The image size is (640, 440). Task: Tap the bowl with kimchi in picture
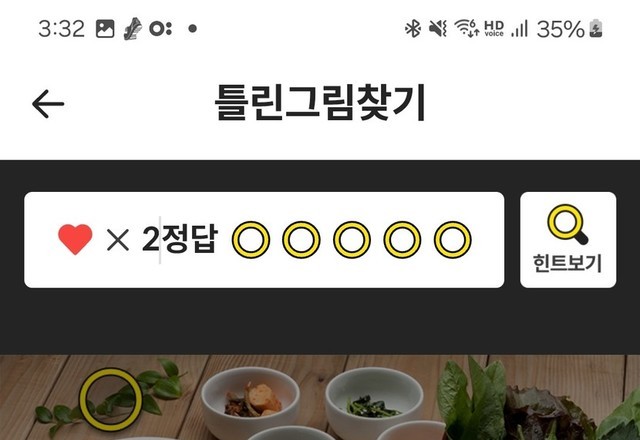point(250,400)
